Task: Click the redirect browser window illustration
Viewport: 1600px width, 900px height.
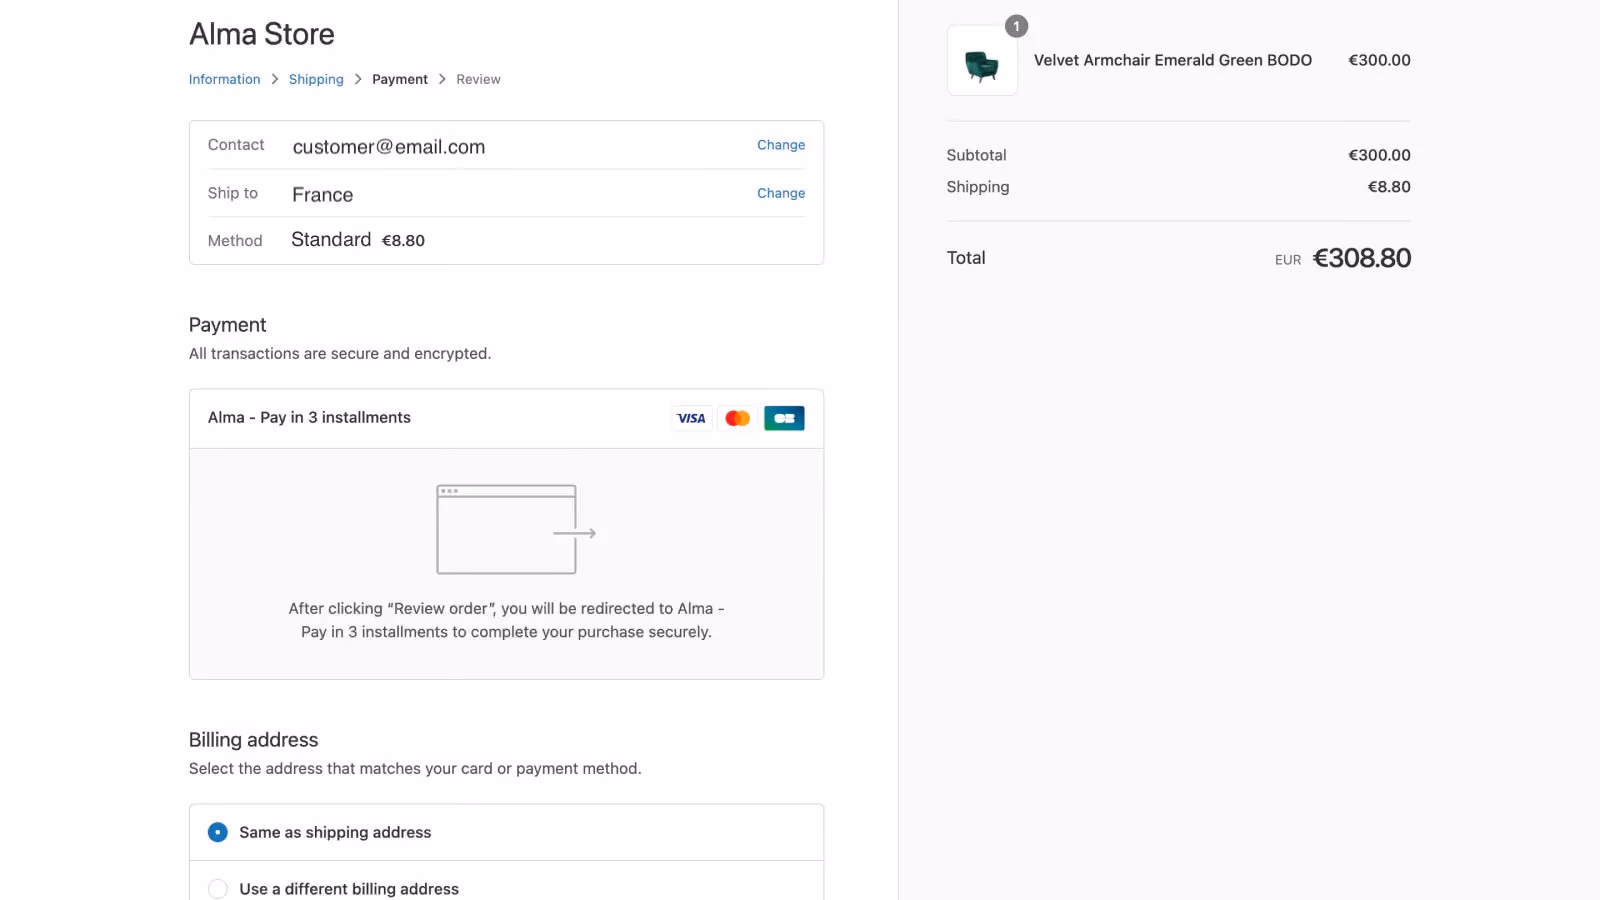Action: pyautogui.click(x=516, y=529)
